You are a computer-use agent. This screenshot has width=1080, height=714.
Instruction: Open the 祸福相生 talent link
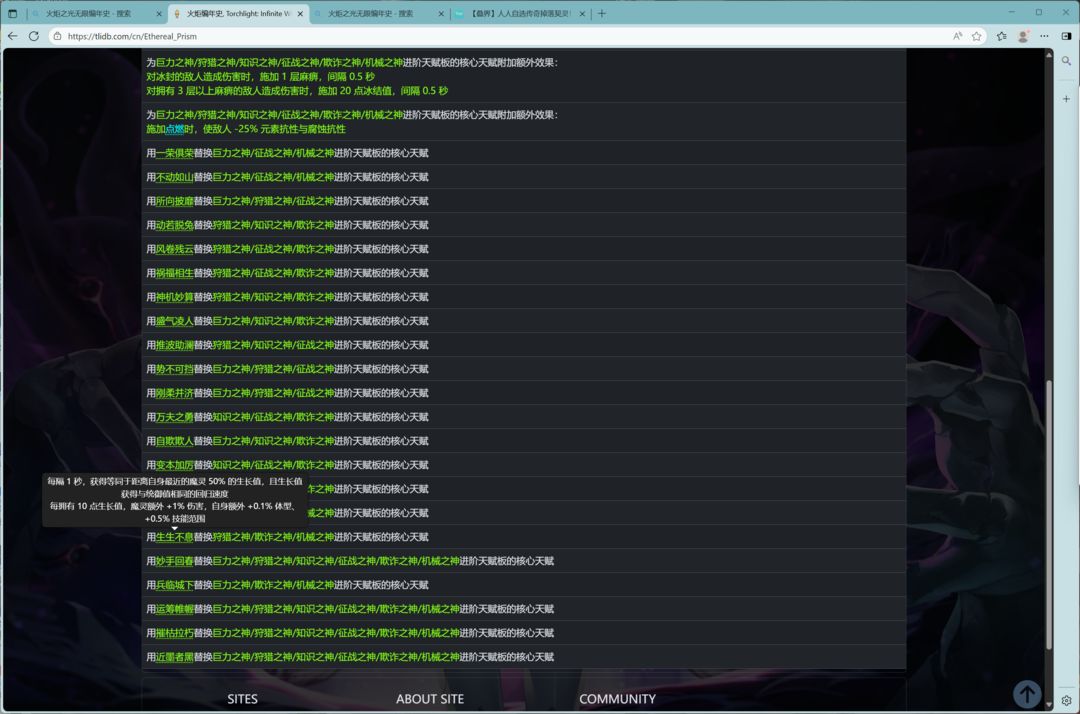[174, 273]
